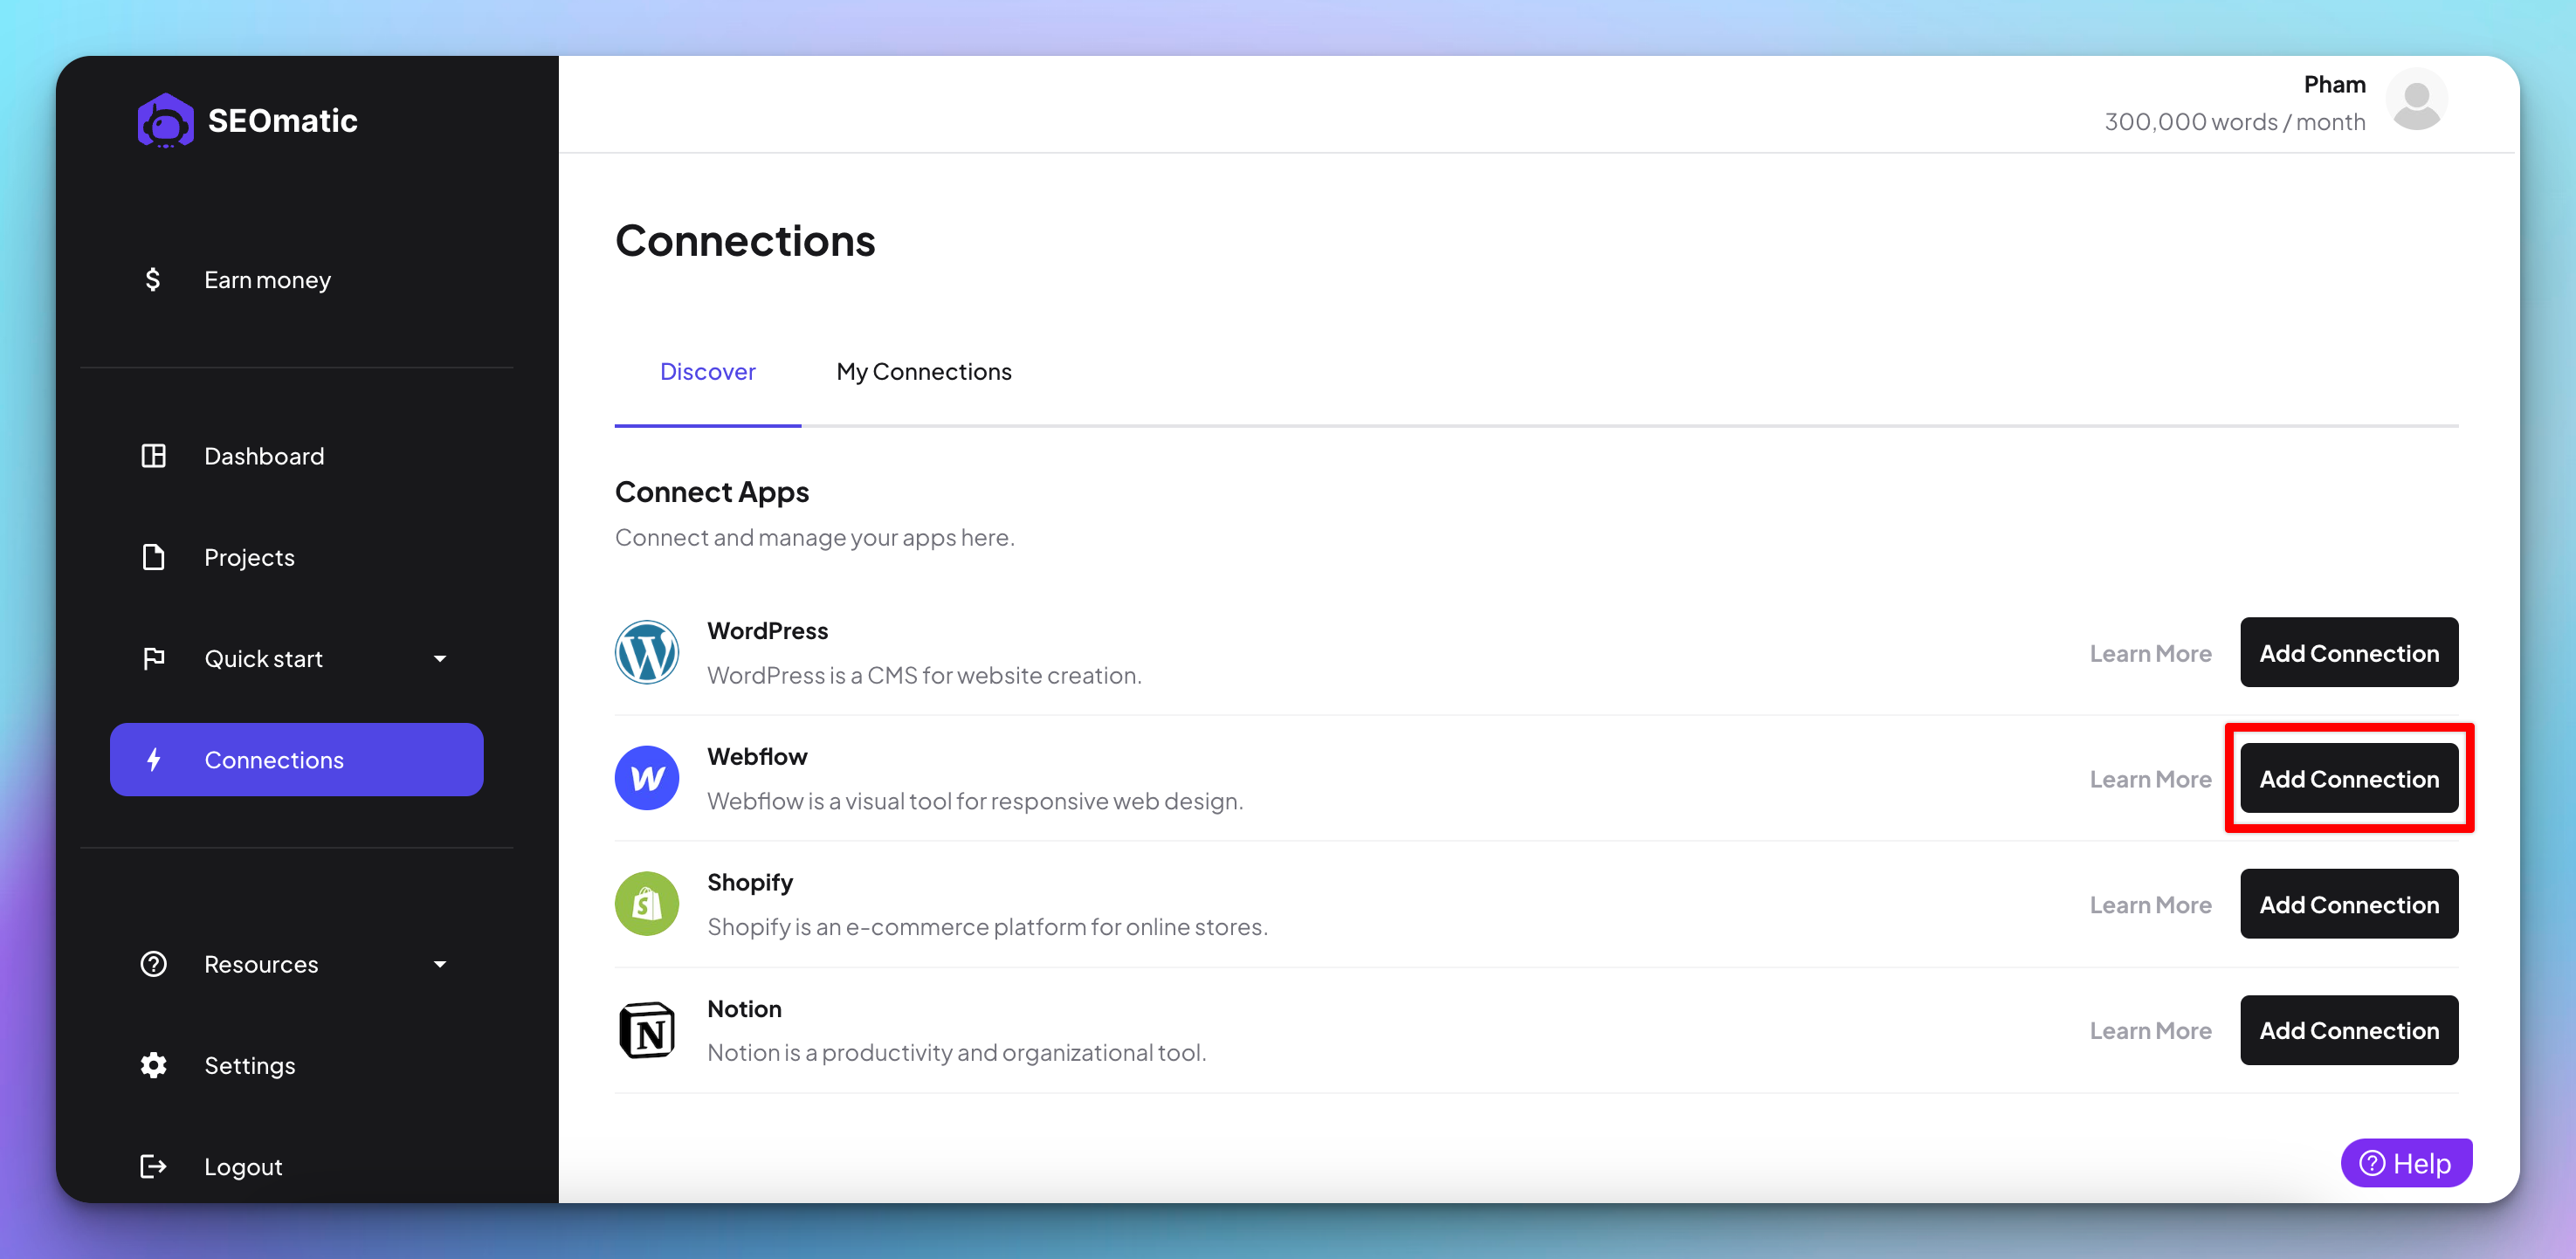Click the Projects document icon
Image resolution: width=2576 pixels, height=1259 pixels.
[153, 557]
